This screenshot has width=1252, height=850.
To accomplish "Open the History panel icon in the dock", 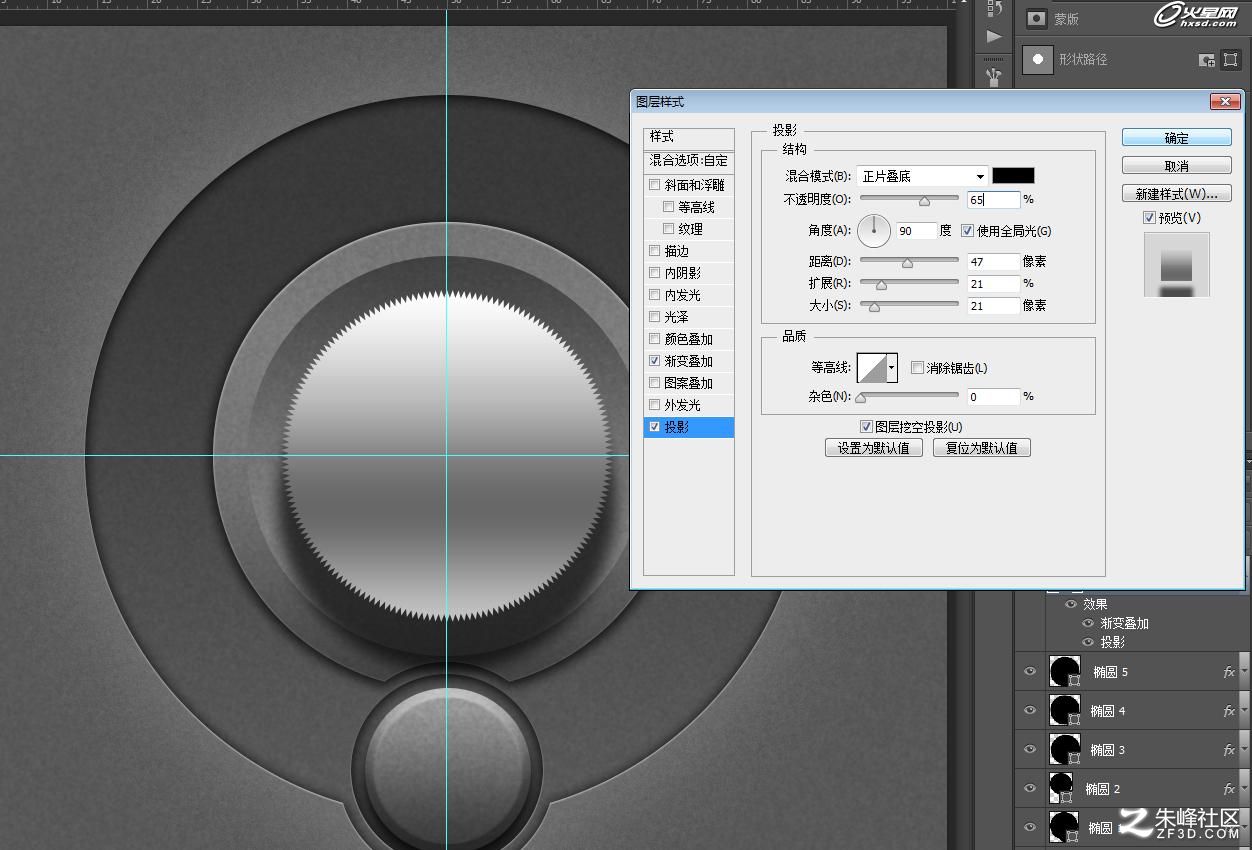I will tap(993, 8).
